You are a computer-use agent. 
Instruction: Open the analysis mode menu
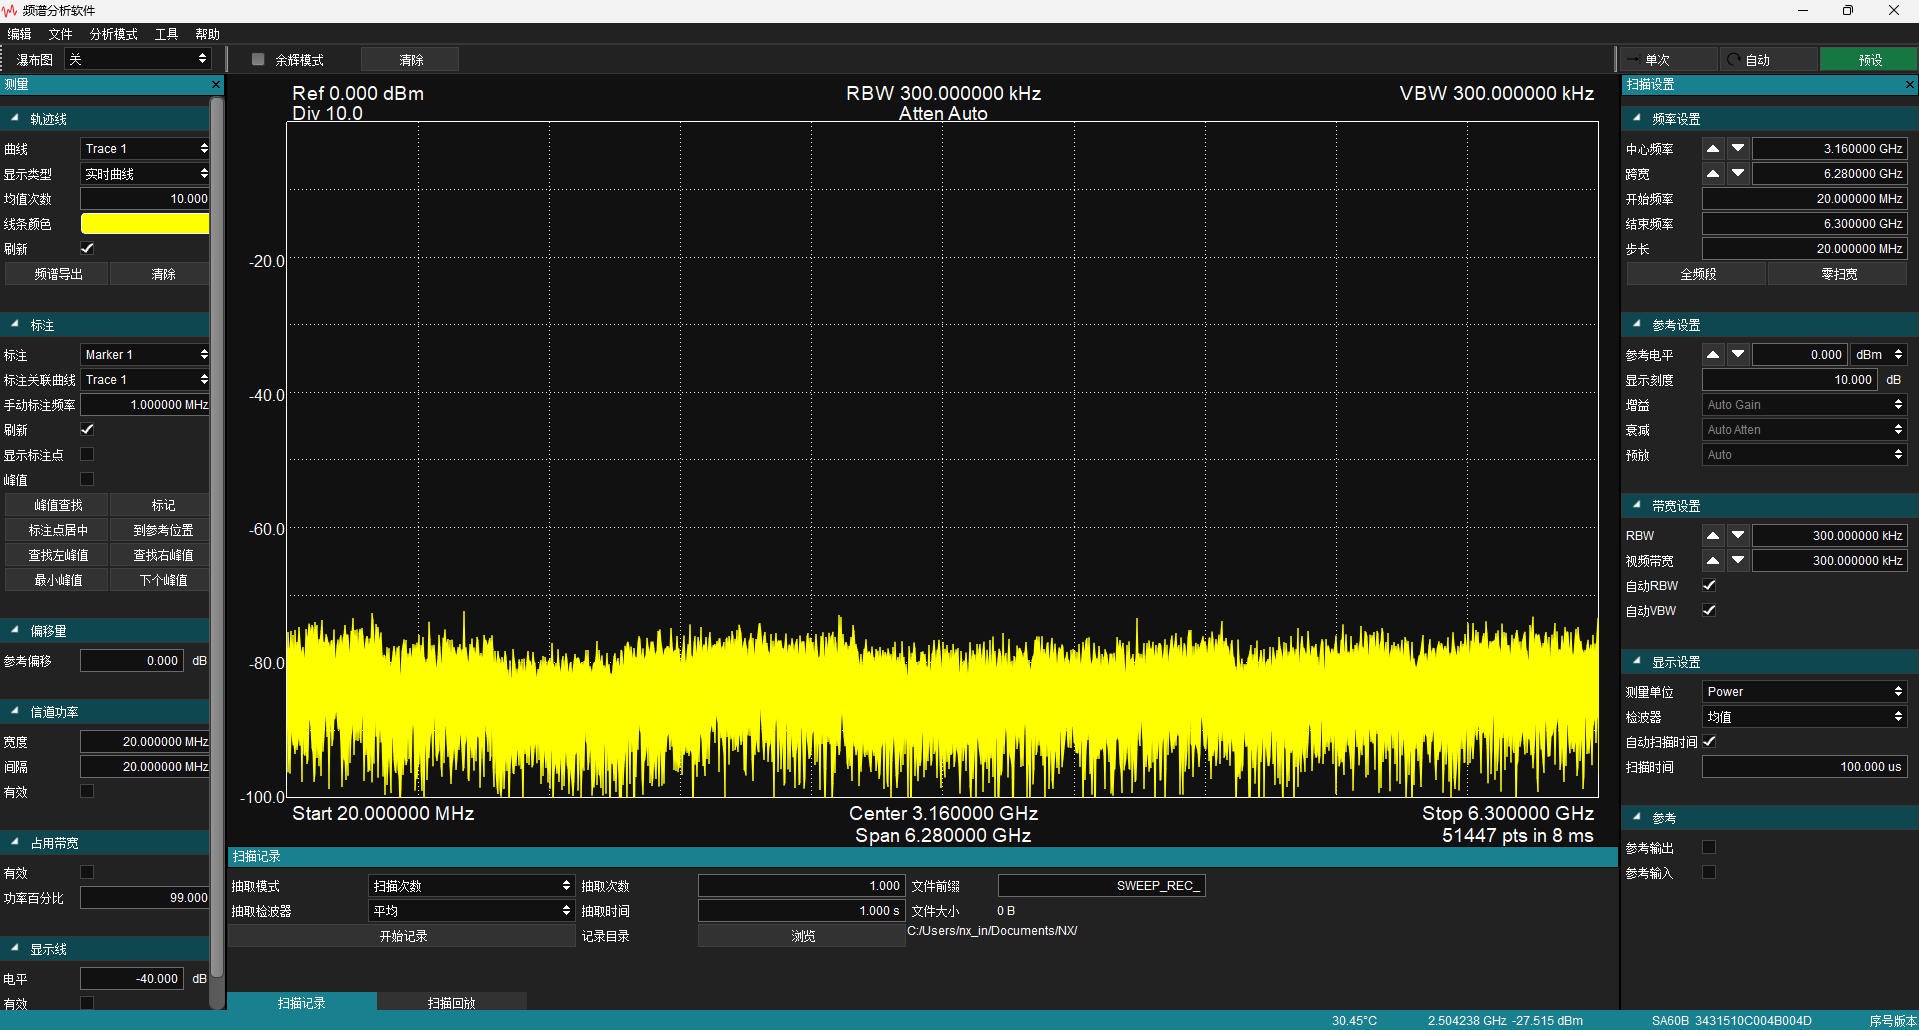point(113,34)
